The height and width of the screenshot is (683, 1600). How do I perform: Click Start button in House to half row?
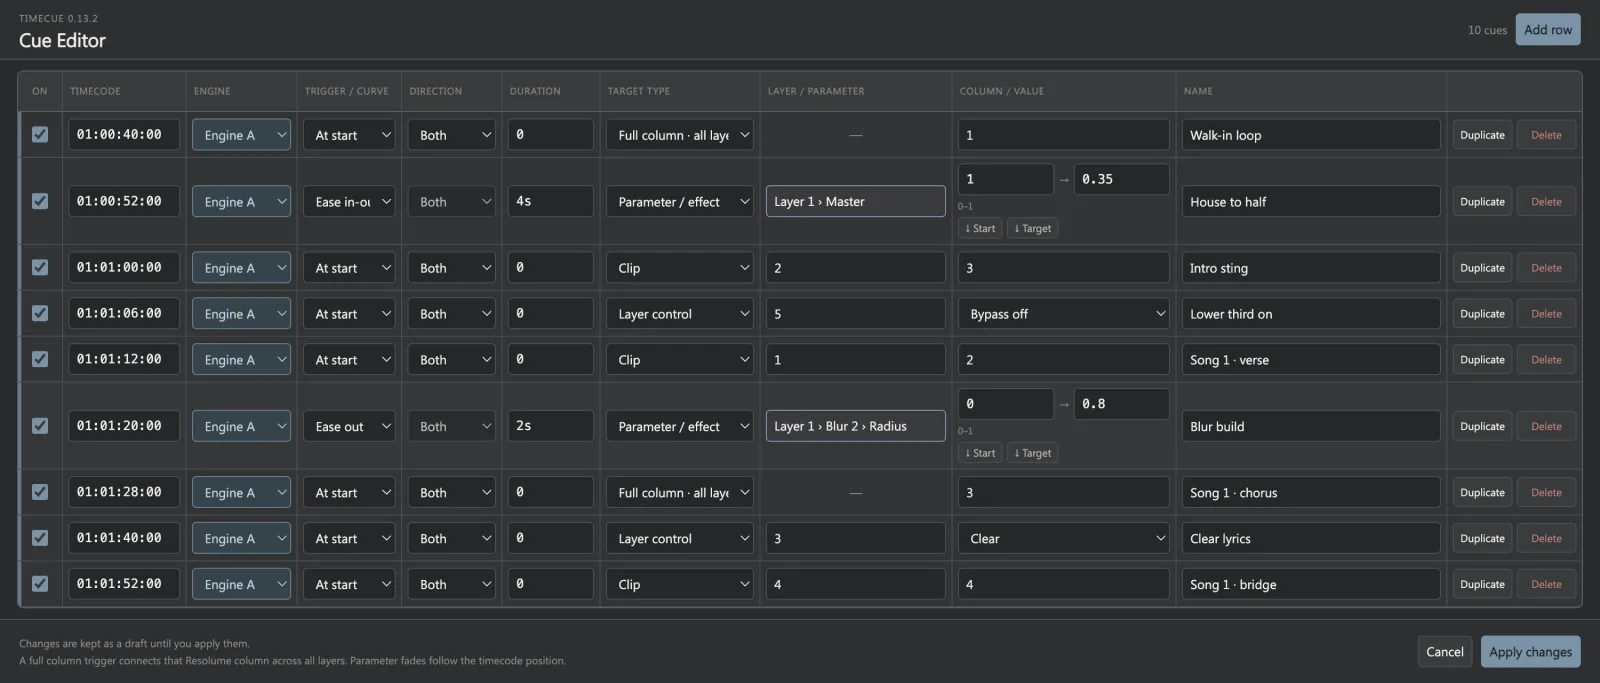tap(980, 228)
